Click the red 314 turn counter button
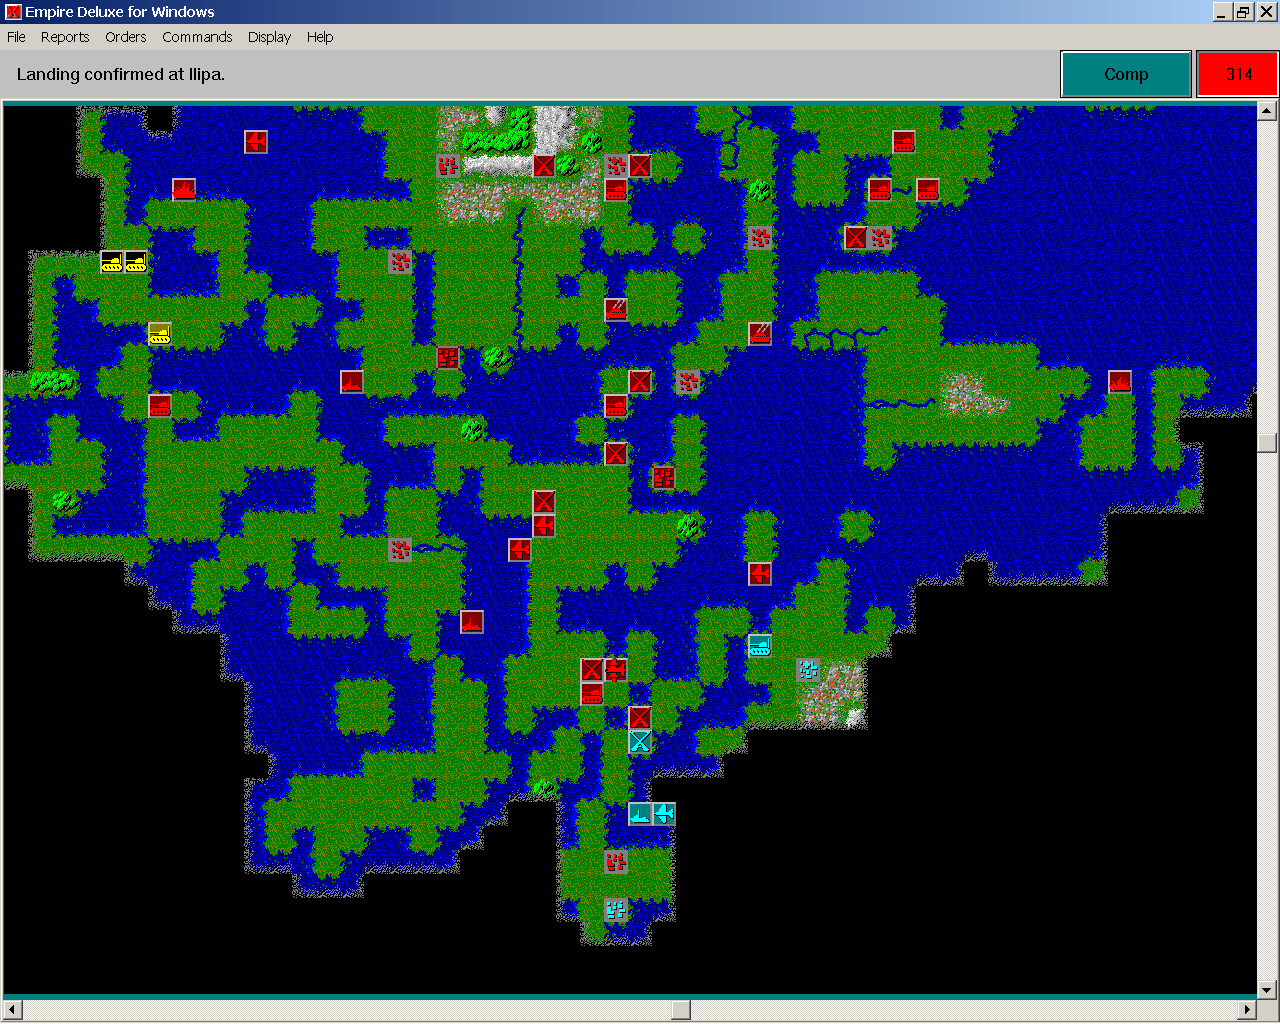 pos(1238,74)
